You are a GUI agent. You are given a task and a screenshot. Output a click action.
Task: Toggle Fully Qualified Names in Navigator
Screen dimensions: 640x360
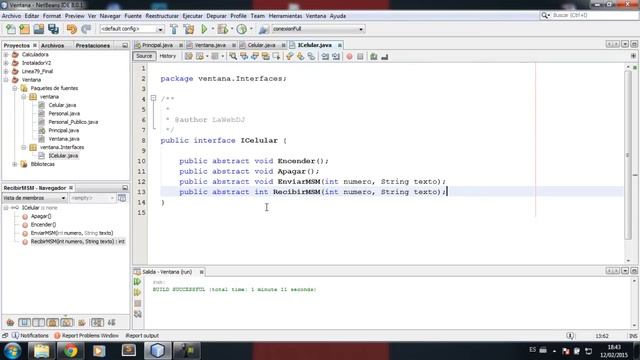(82, 322)
